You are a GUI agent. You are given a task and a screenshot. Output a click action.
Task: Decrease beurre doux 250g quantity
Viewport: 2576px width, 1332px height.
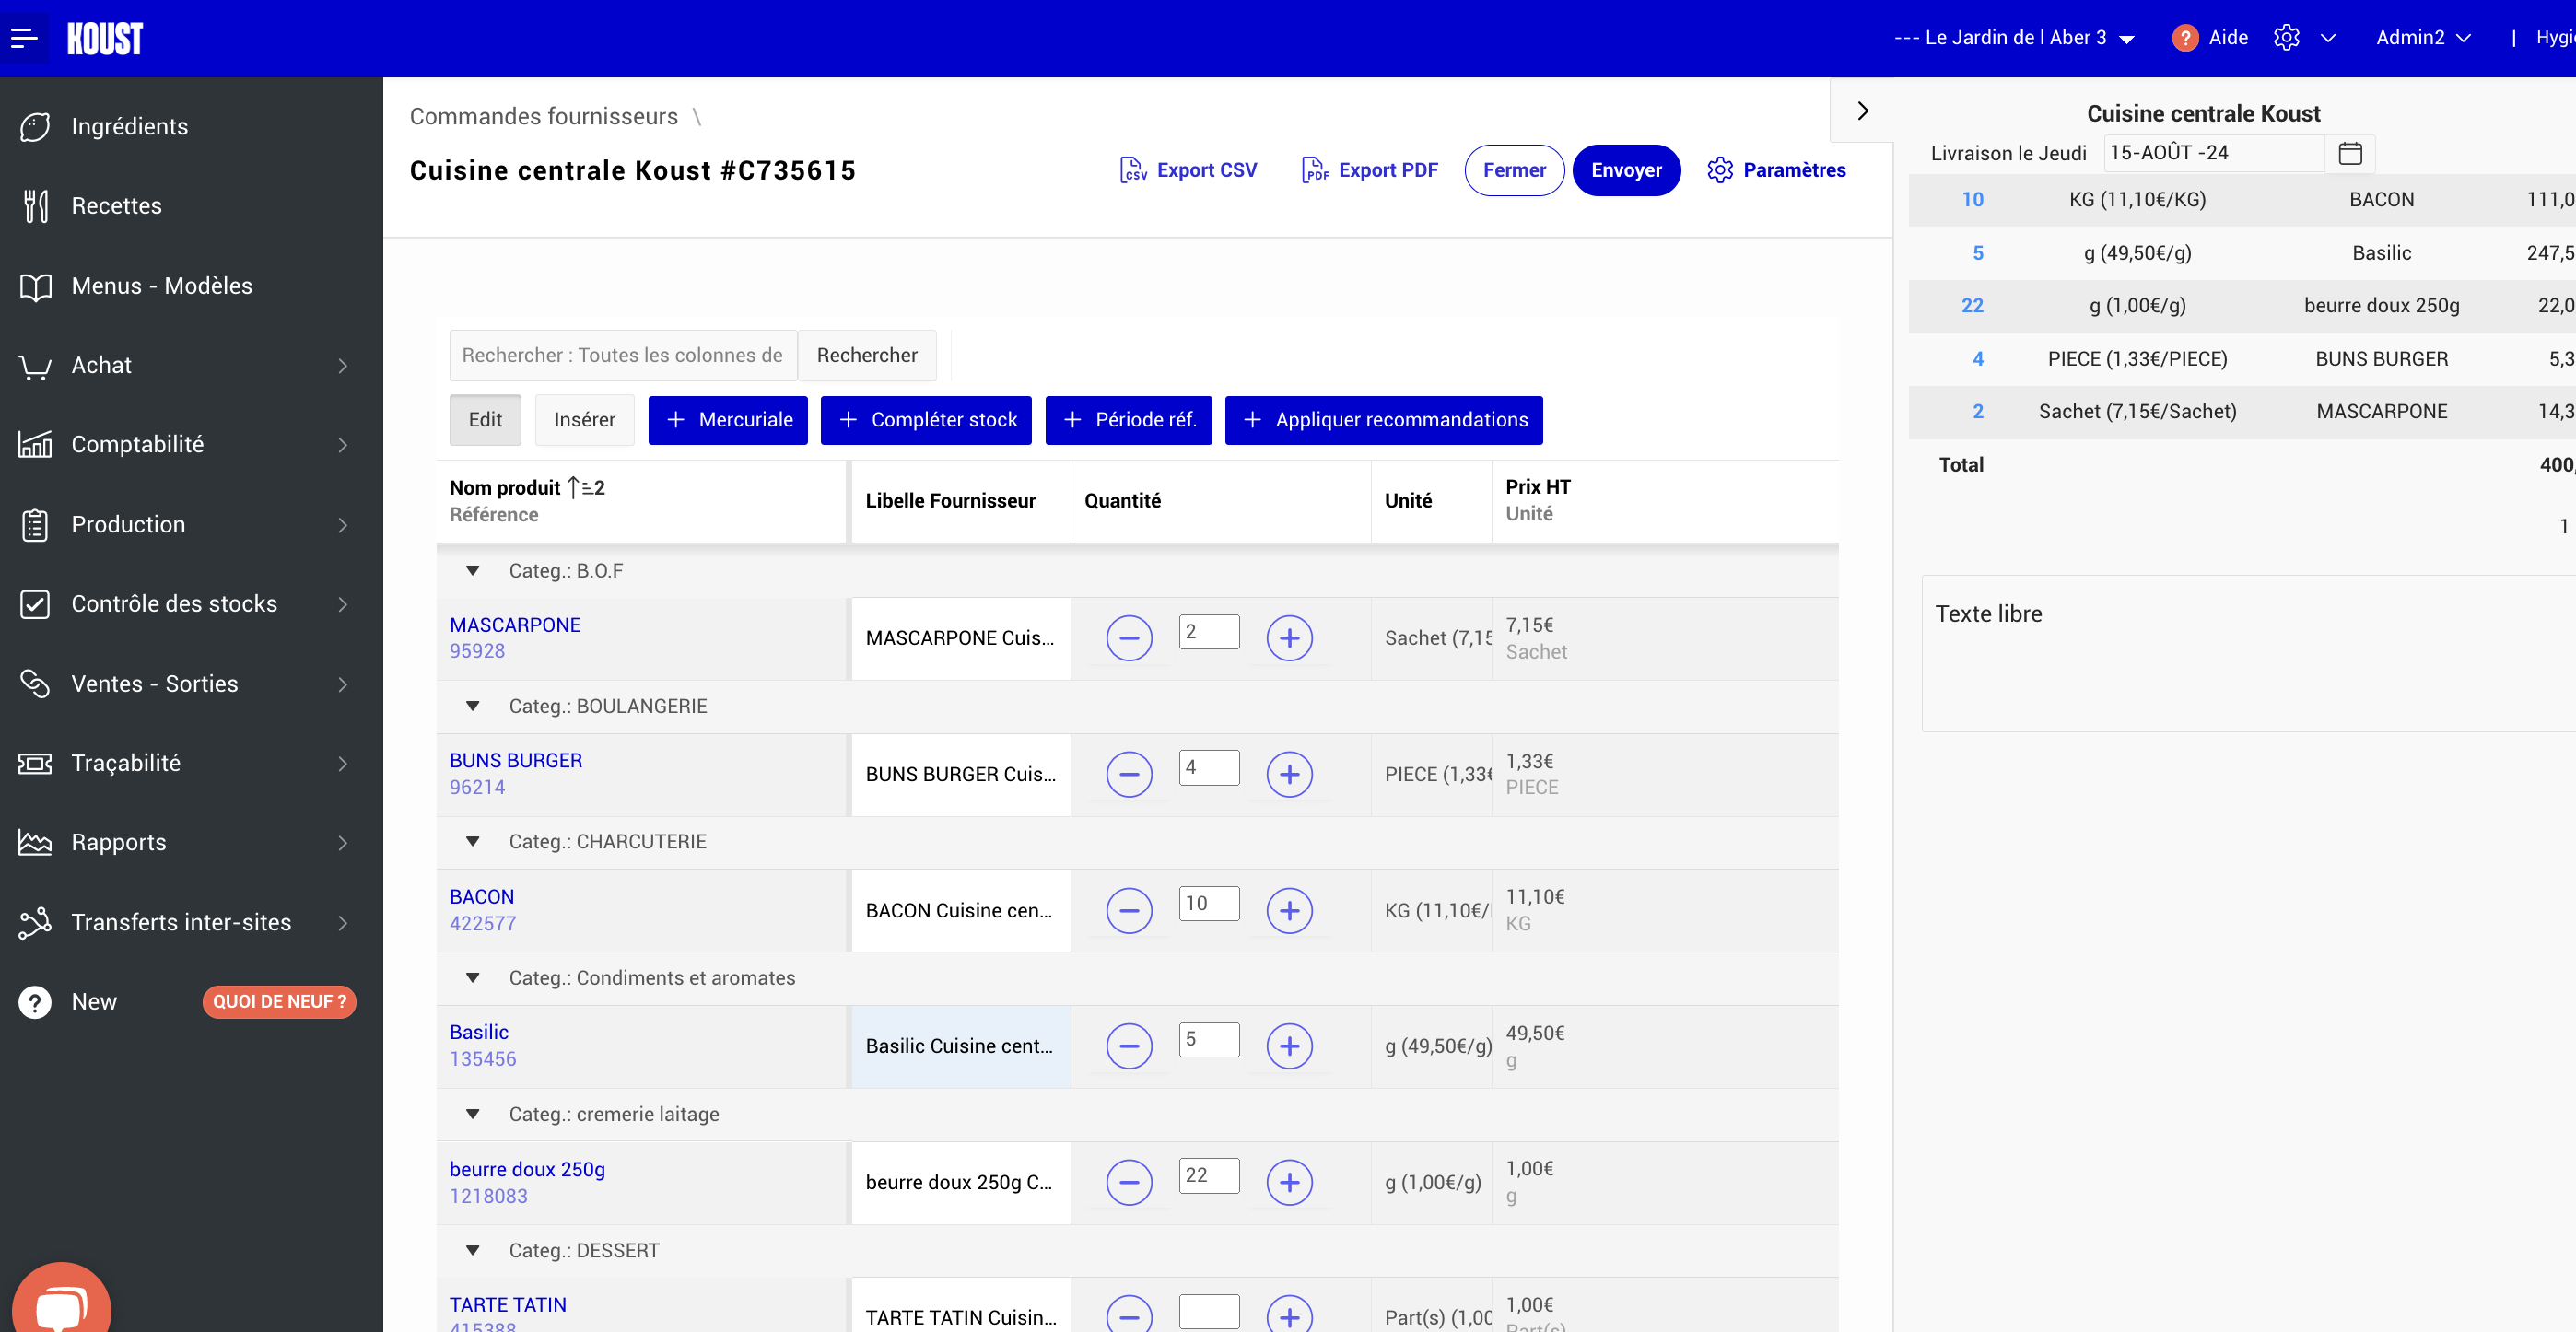click(1129, 1183)
